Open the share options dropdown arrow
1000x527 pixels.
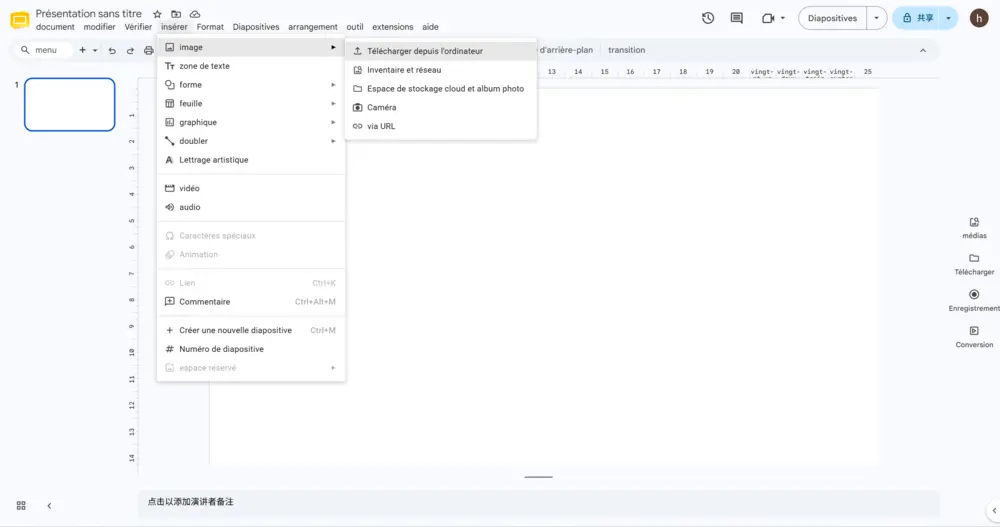(x=948, y=18)
